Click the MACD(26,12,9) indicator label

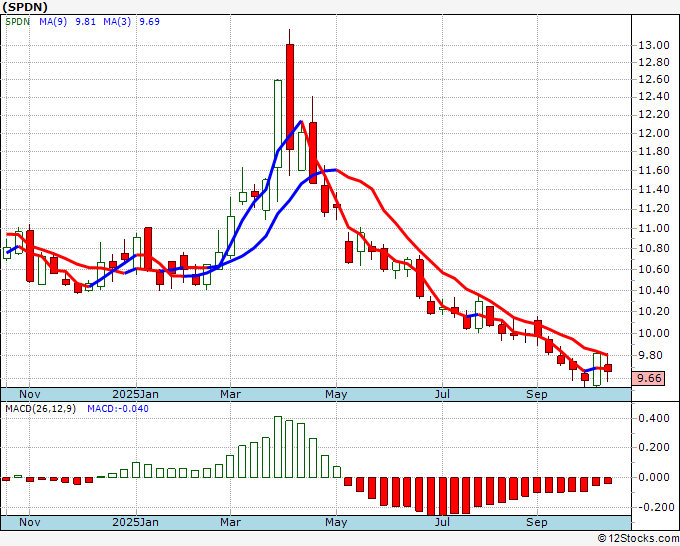pos(41,409)
